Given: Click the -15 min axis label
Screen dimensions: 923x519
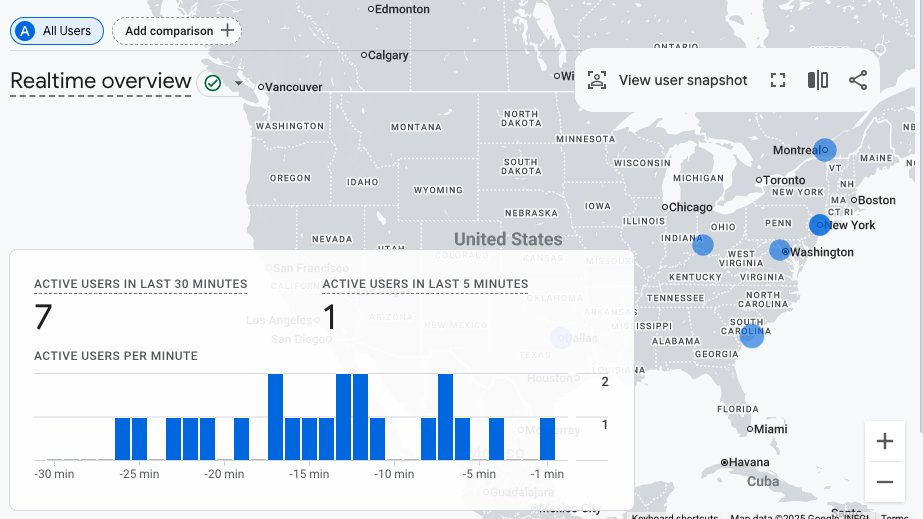Looking at the screenshot, I should click(x=309, y=474).
